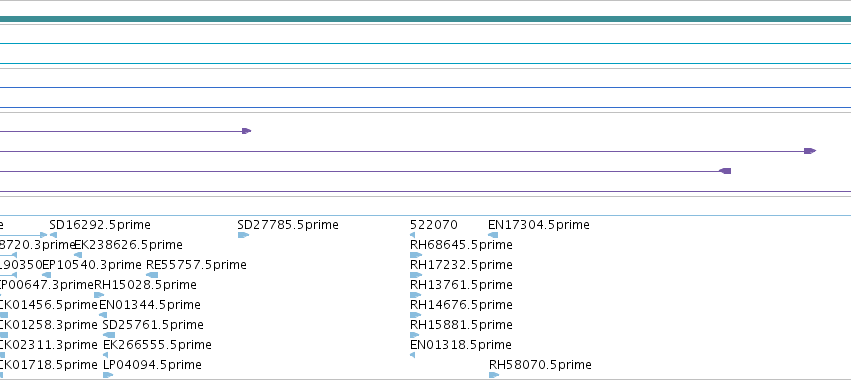Select the thick teal bar at top

pos(426,20)
